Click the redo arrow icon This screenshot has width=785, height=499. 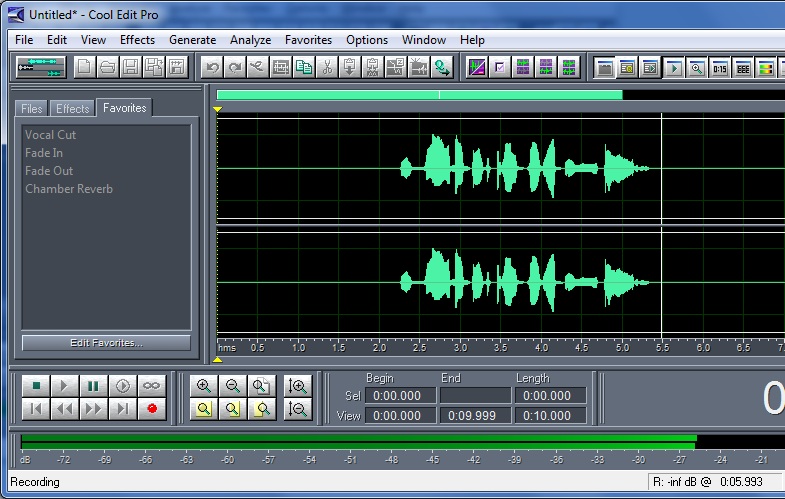point(235,67)
